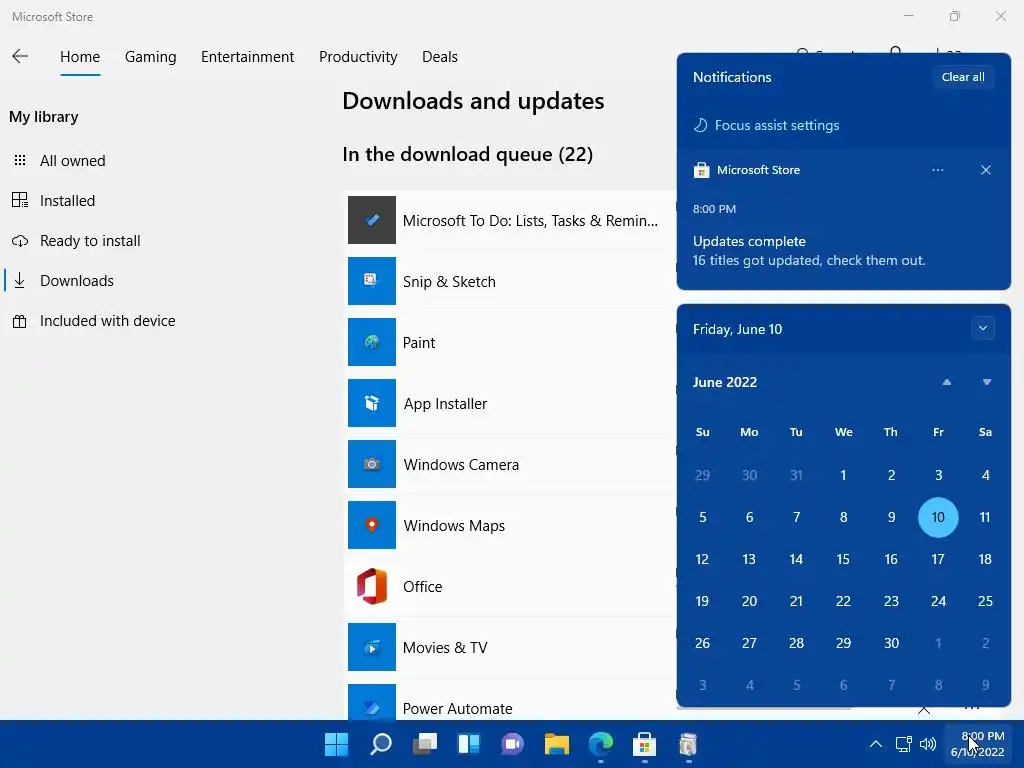Click the Power Automate name
This screenshot has width=1024, height=768.
coord(457,709)
